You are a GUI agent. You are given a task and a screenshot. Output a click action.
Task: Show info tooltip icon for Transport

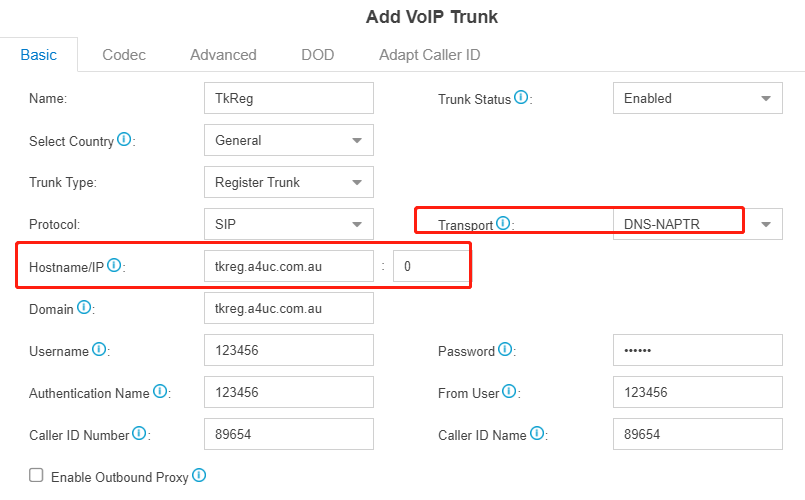[503, 223]
